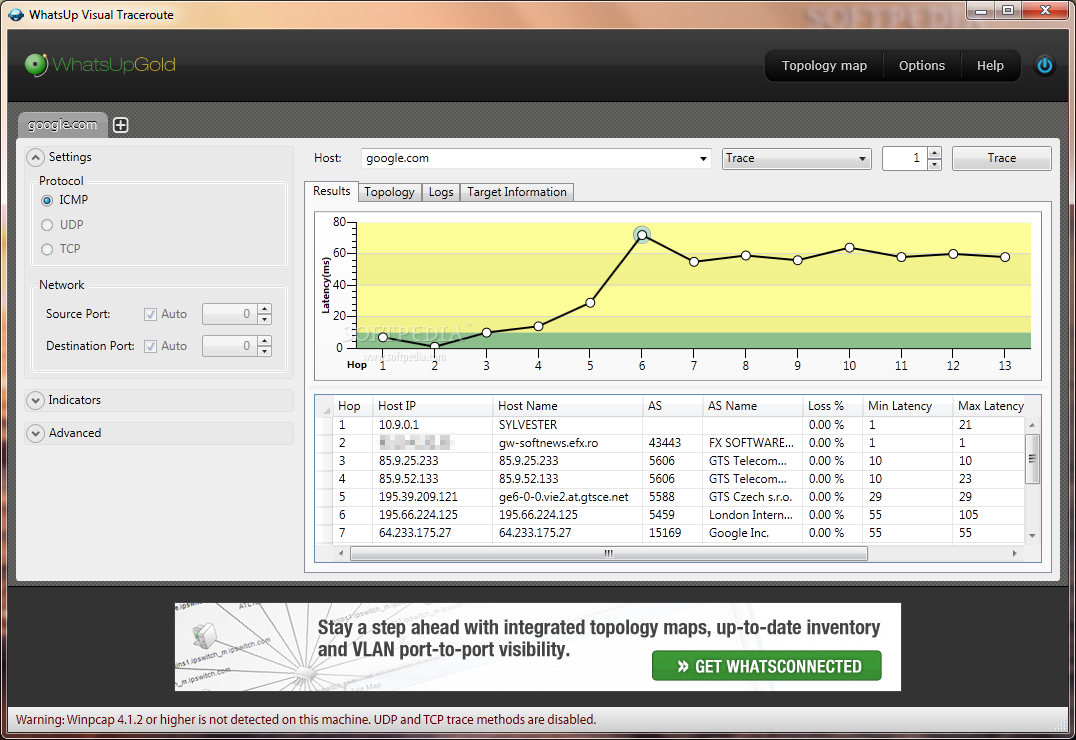1076x740 pixels.
Task: Click the Source Port input field
Action: click(x=230, y=314)
